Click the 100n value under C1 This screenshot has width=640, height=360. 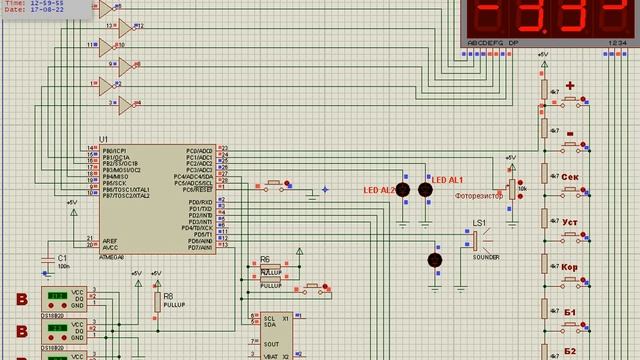coord(63,267)
